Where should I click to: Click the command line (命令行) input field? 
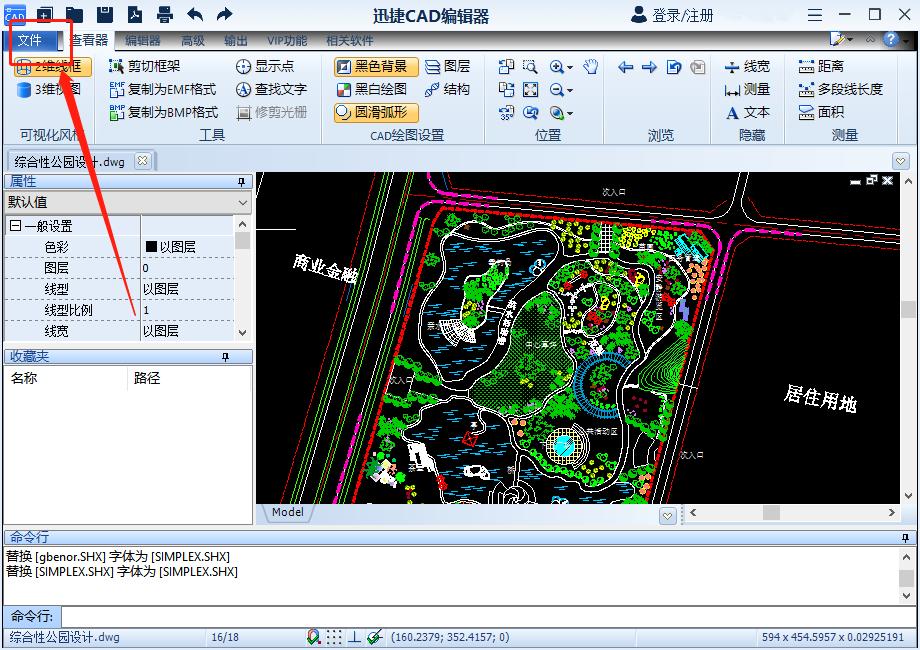click(x=480, y=616)
